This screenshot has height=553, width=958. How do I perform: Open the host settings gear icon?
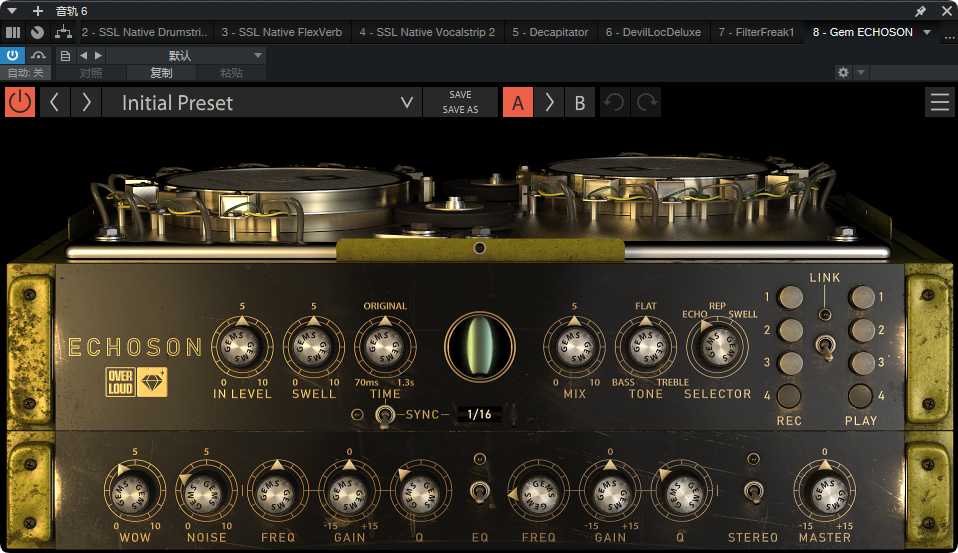[x=843, y=72]
